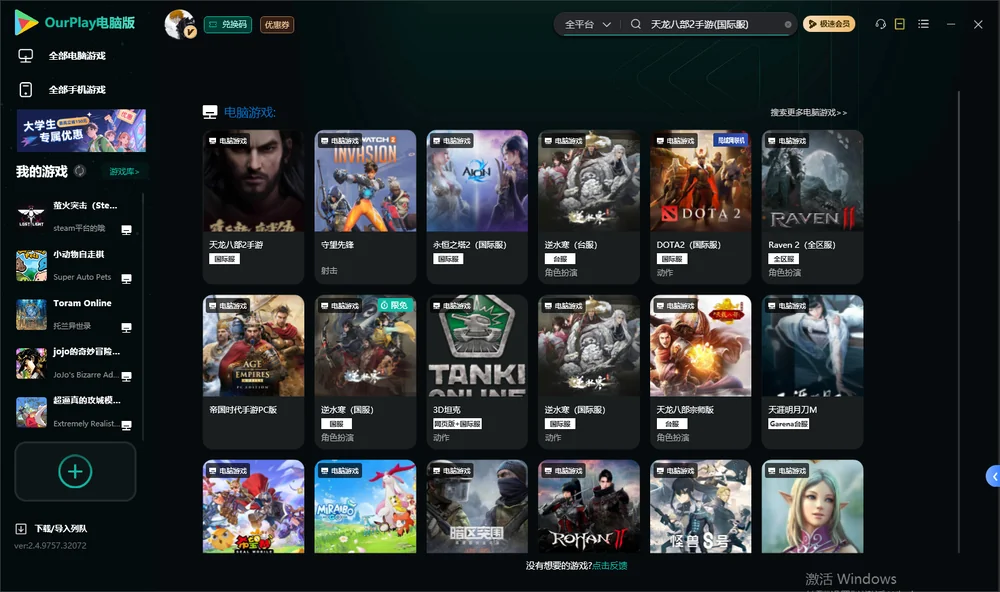Open the 优惠券 coupons button
This screenshot has height=592, width=1000.
click(277, 25)
